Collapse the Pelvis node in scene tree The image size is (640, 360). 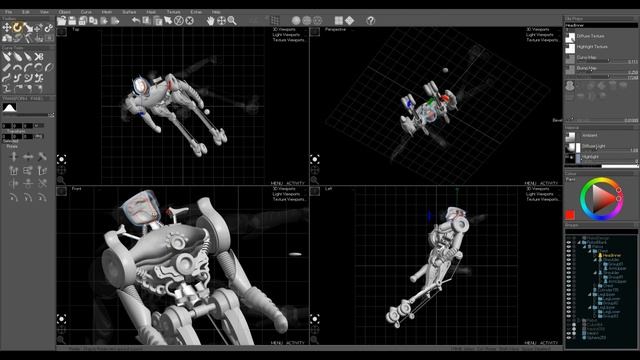584,247
